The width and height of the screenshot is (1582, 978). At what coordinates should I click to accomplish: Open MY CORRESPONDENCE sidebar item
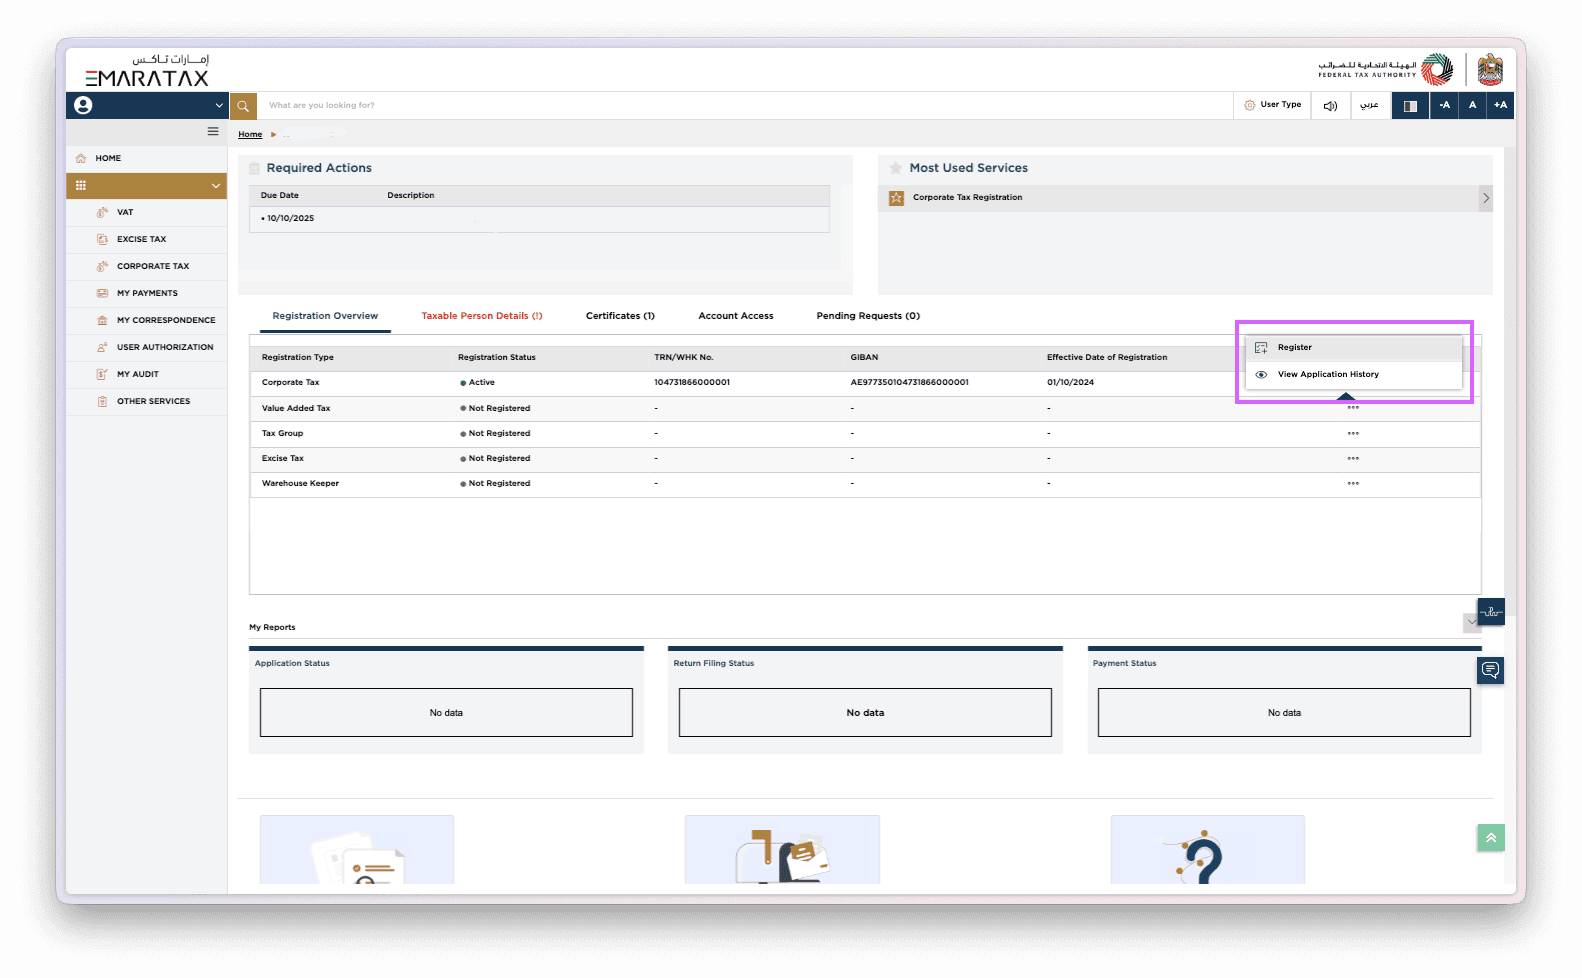coord(147,320)
